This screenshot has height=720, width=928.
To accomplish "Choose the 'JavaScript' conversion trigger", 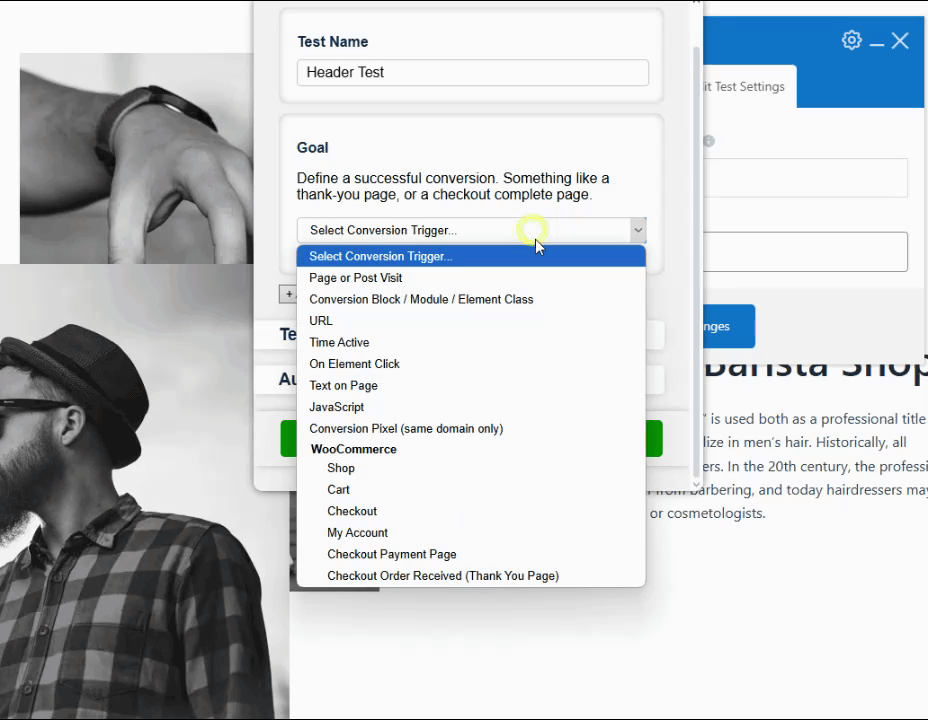I will point(336,407).
